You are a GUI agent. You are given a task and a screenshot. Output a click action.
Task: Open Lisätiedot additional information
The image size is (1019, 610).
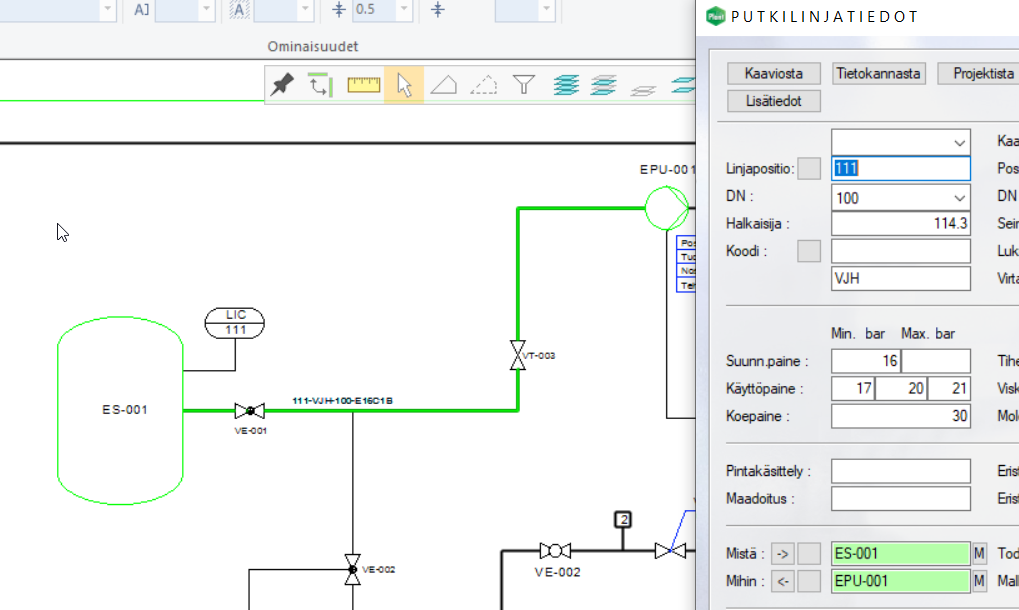click(774, 101)
